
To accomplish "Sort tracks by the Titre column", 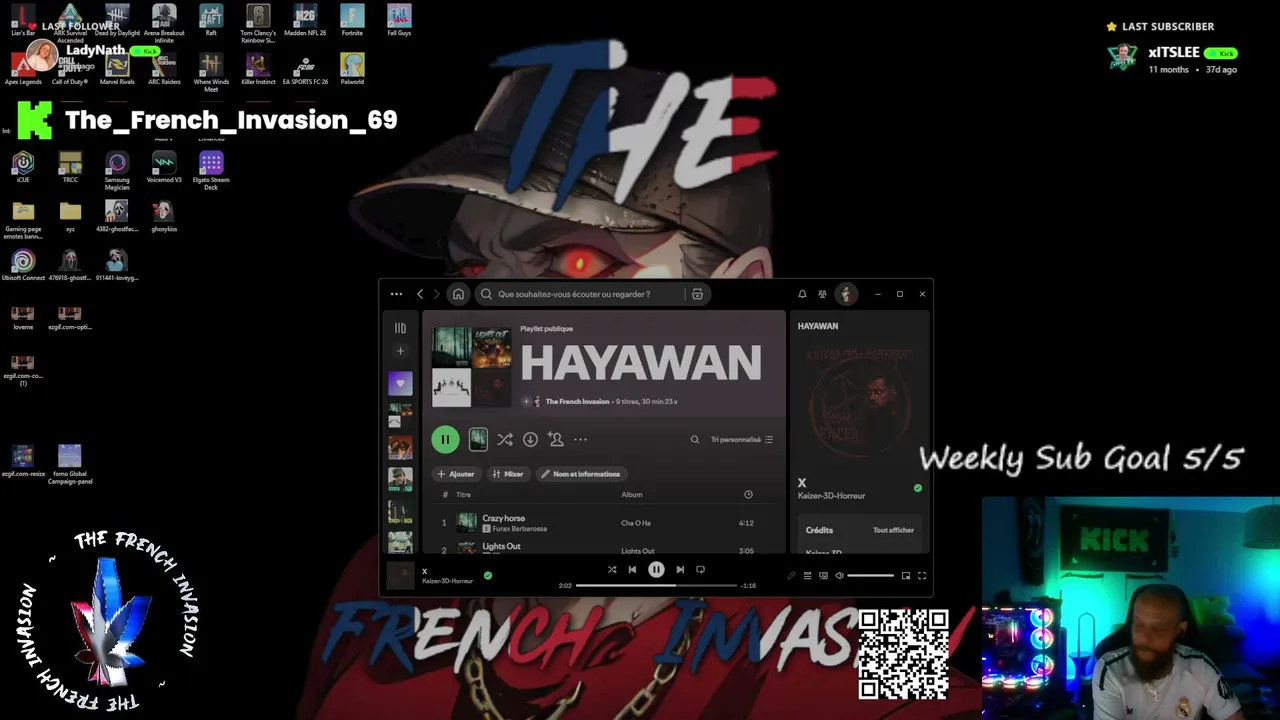I will pyautogui.click(x=463, y=494).
